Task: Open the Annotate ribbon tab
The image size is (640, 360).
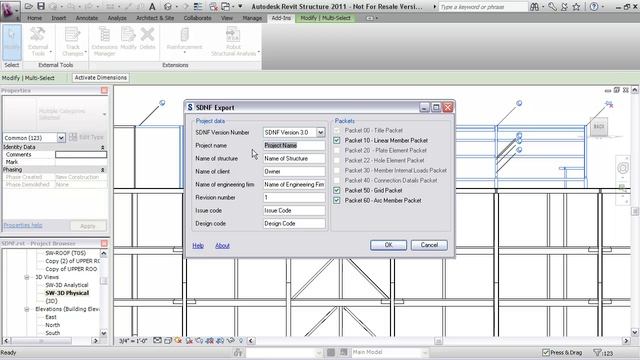Action: click(x=87, y=18)
